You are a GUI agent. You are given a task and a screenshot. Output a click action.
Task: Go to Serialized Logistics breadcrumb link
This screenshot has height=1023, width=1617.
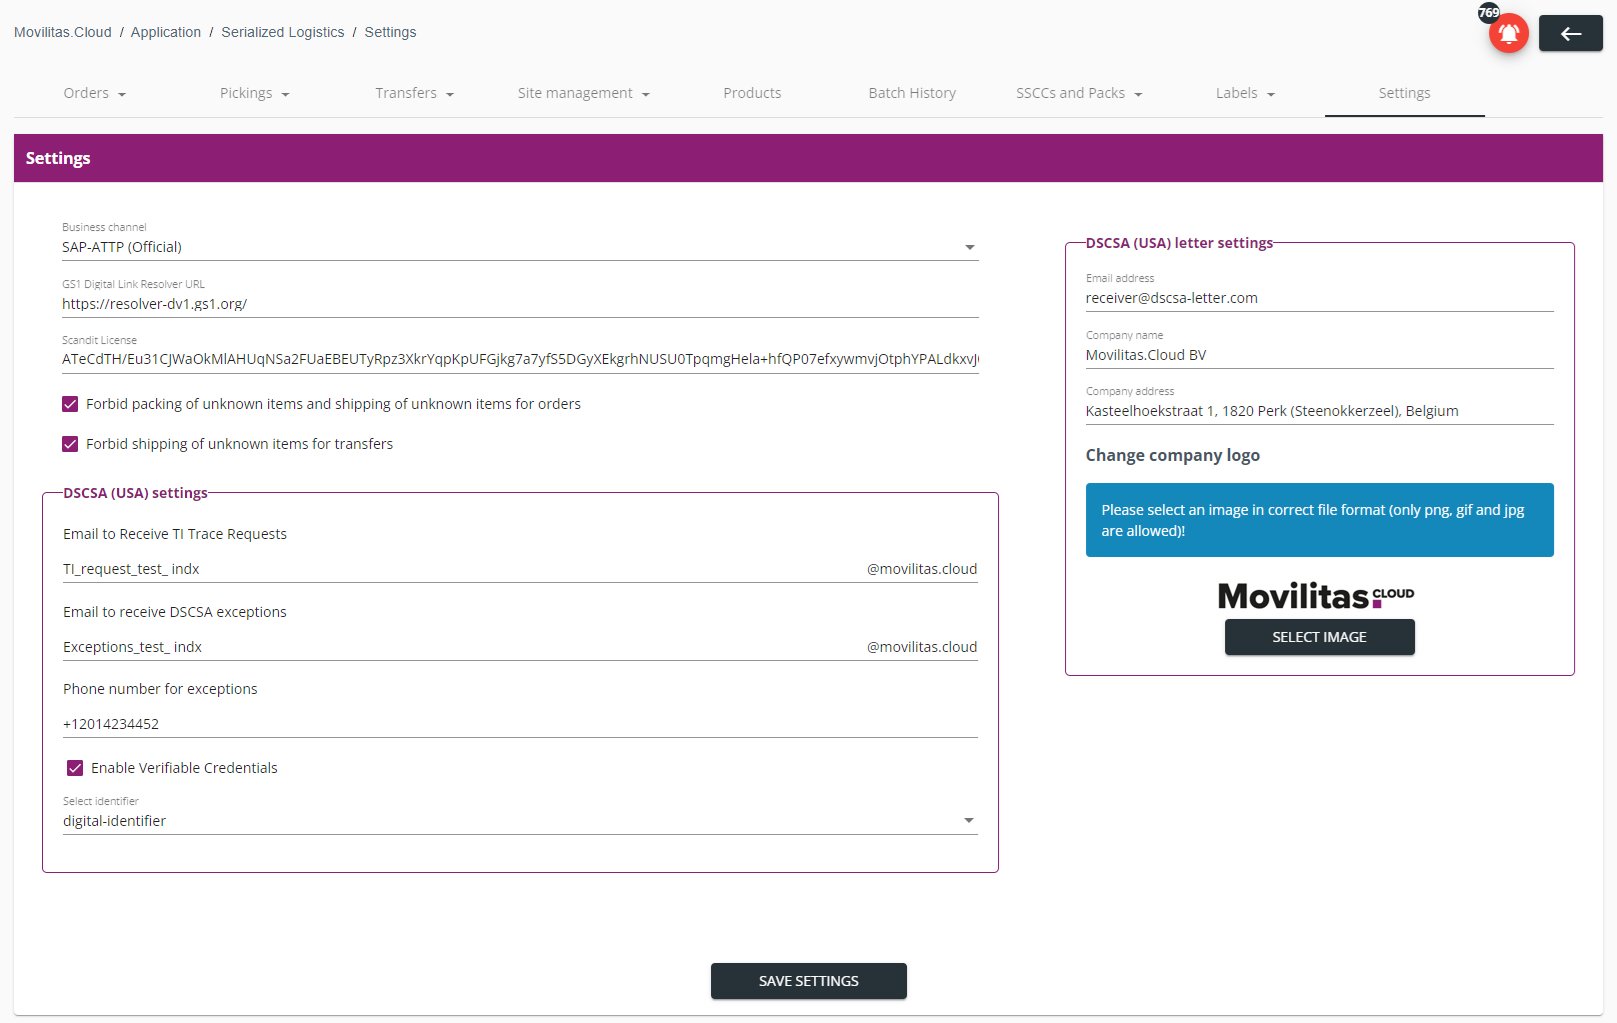point(282,32)
